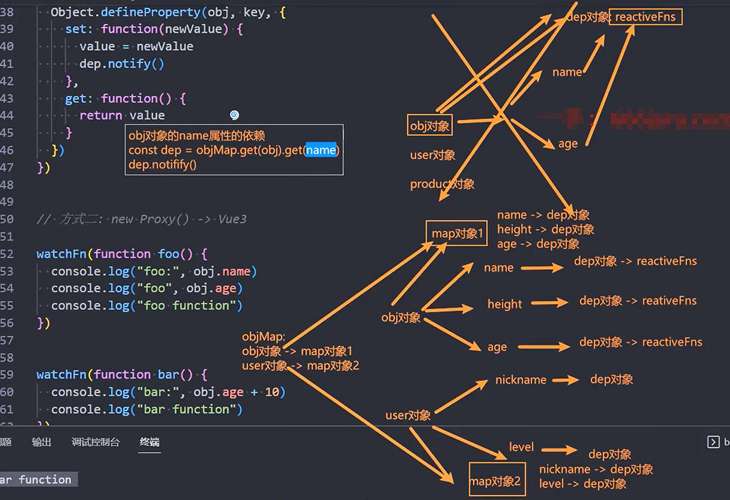Switch to the 输出 panel tab

[42, 442]
